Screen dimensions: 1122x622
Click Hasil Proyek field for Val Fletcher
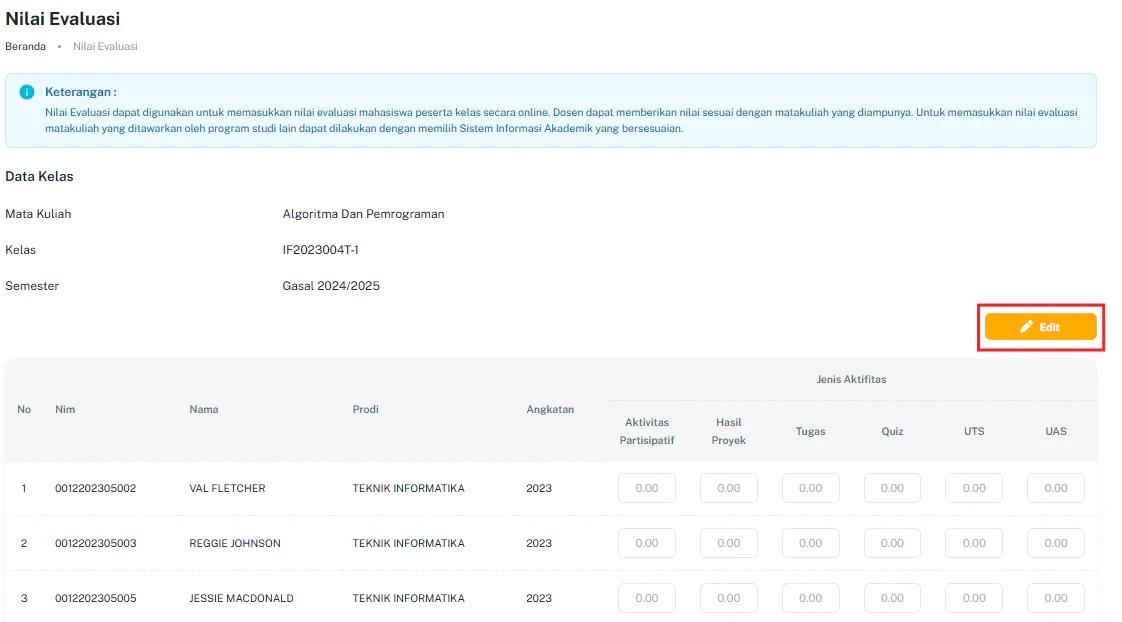pyautogui.click(x=728, y=488)
